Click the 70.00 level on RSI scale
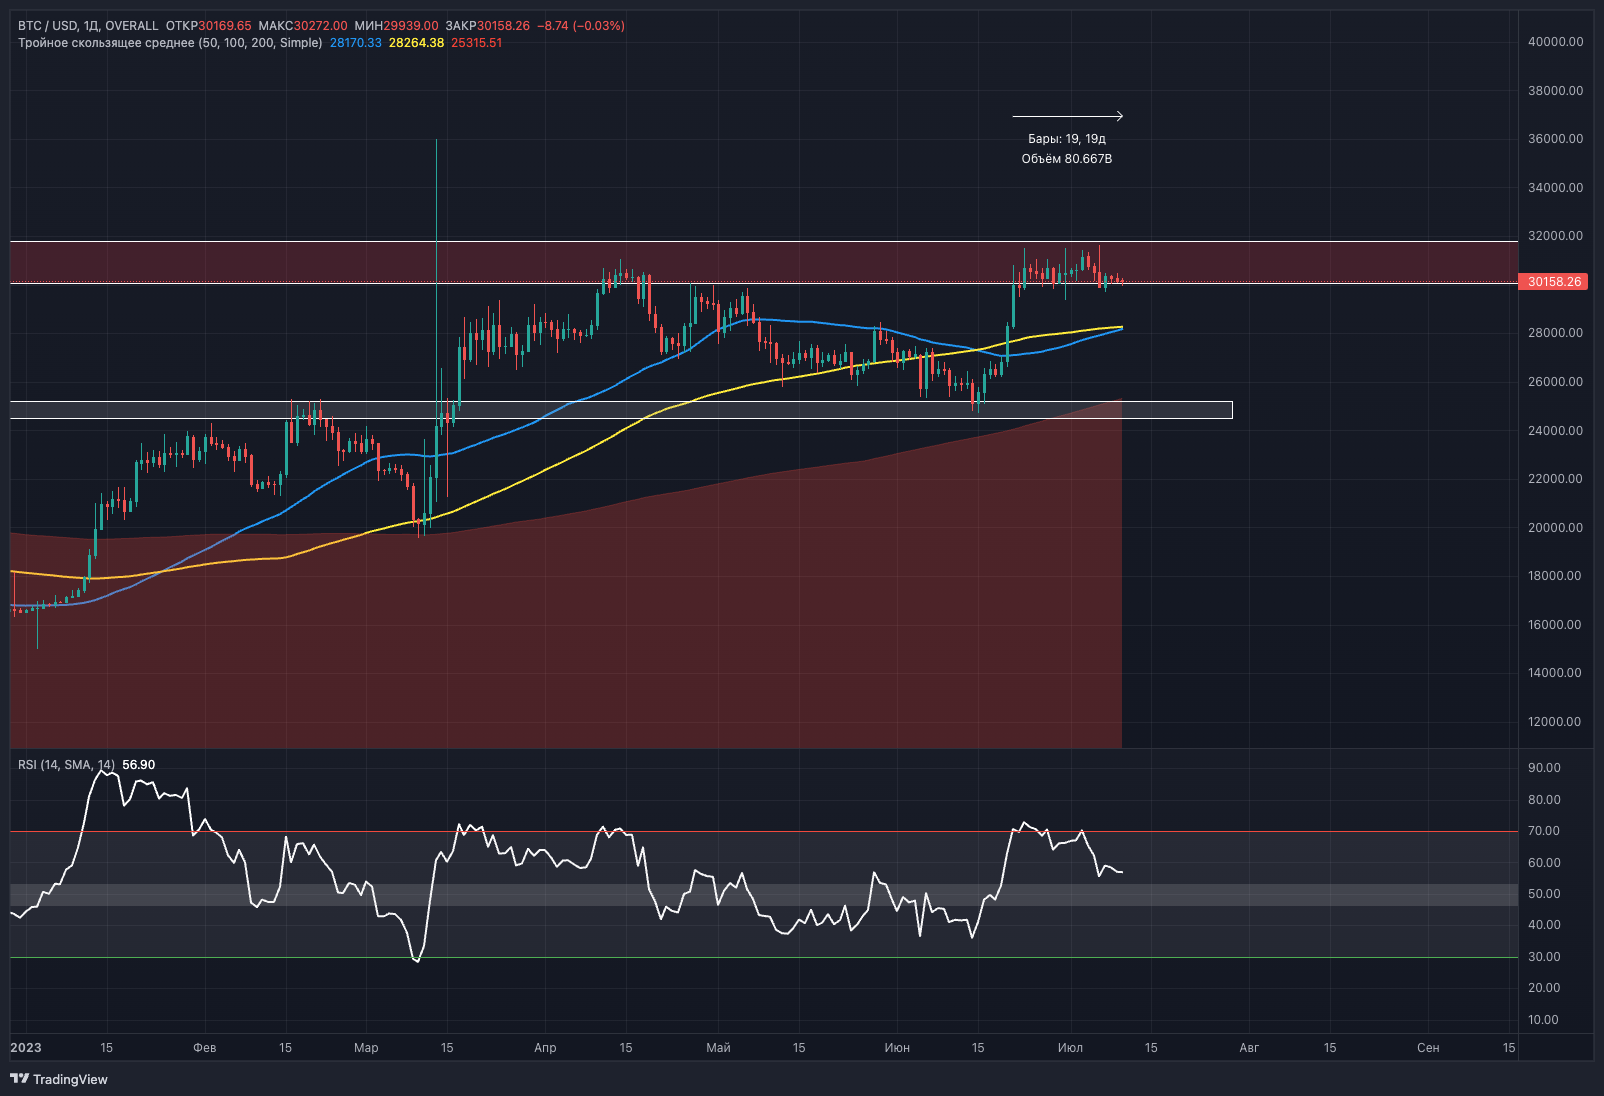This screenshot has height=1096, width=1604. coord(1544,831)
